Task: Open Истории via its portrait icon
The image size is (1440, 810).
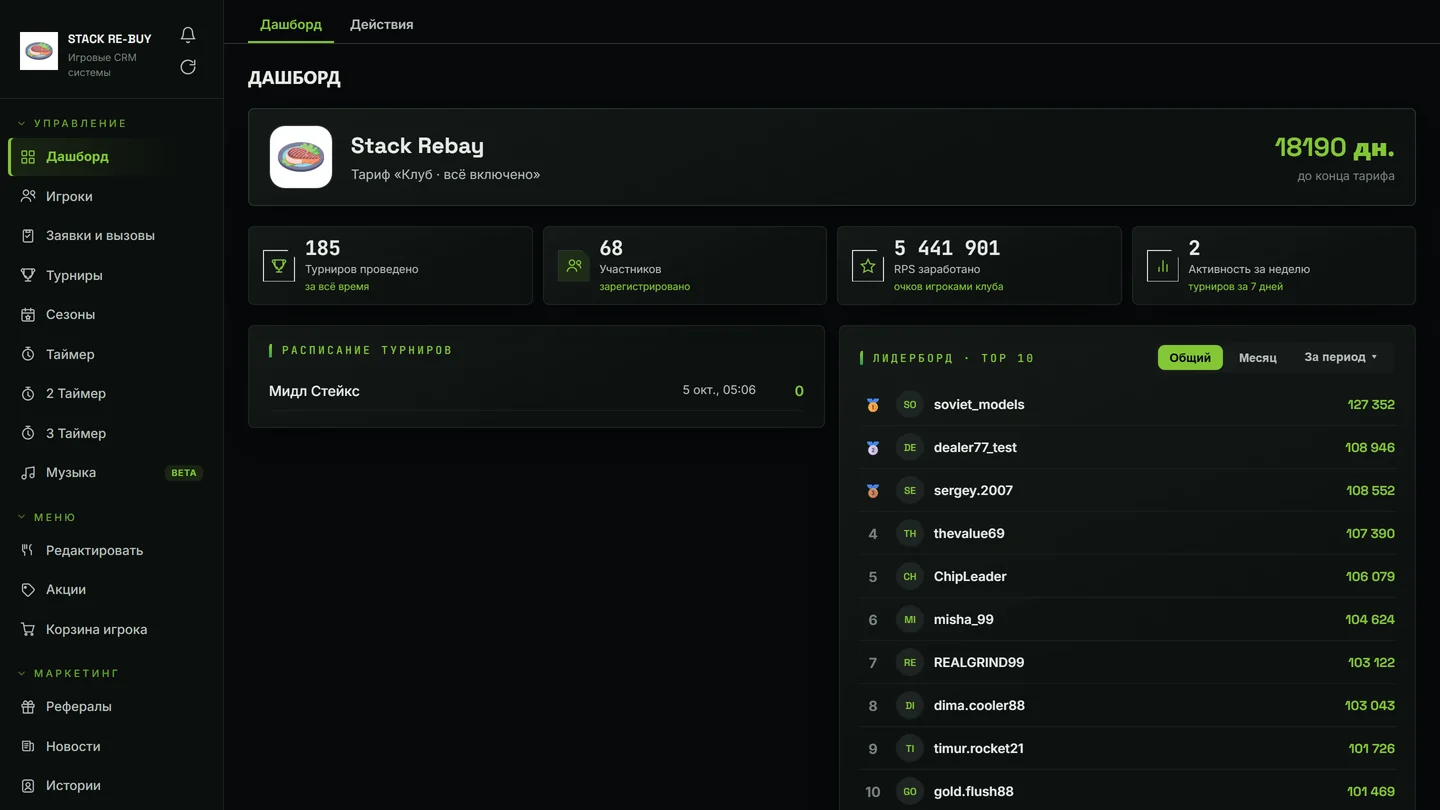Action: click(x=28, y=786)
